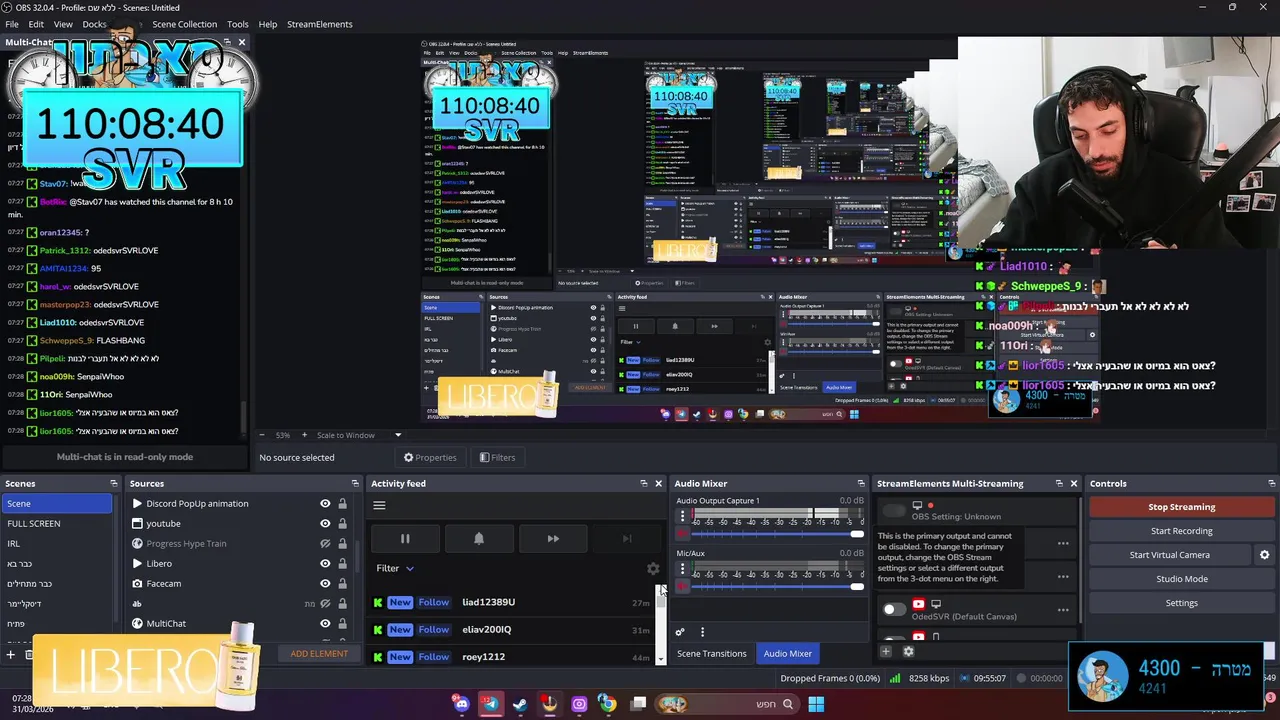Float the Sources dock
Viewport: 1280px width, 720px height.
(354, 484)
